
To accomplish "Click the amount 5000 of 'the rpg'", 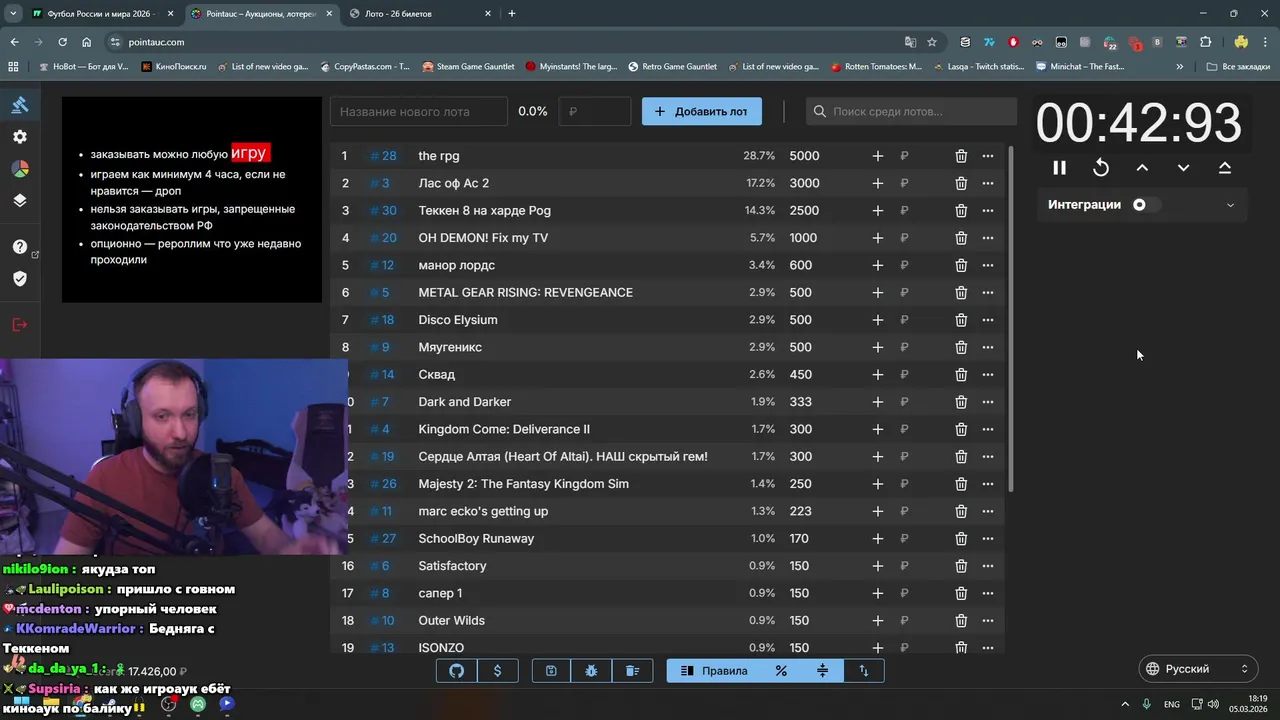I will tap(804, 156).
